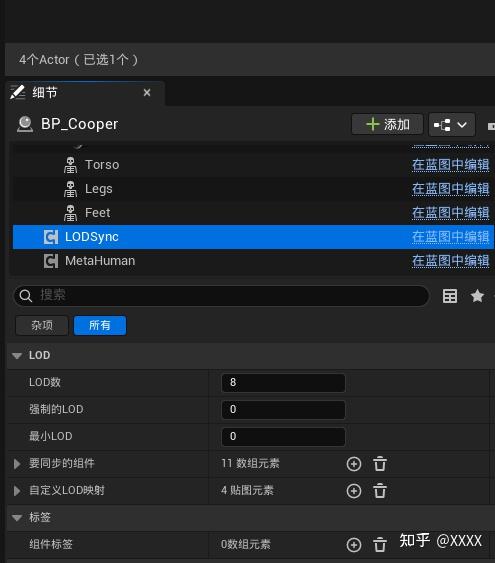Expand the 自定义LOD映射 entry
The image size is (495, 563).
(x=17, y=490)
